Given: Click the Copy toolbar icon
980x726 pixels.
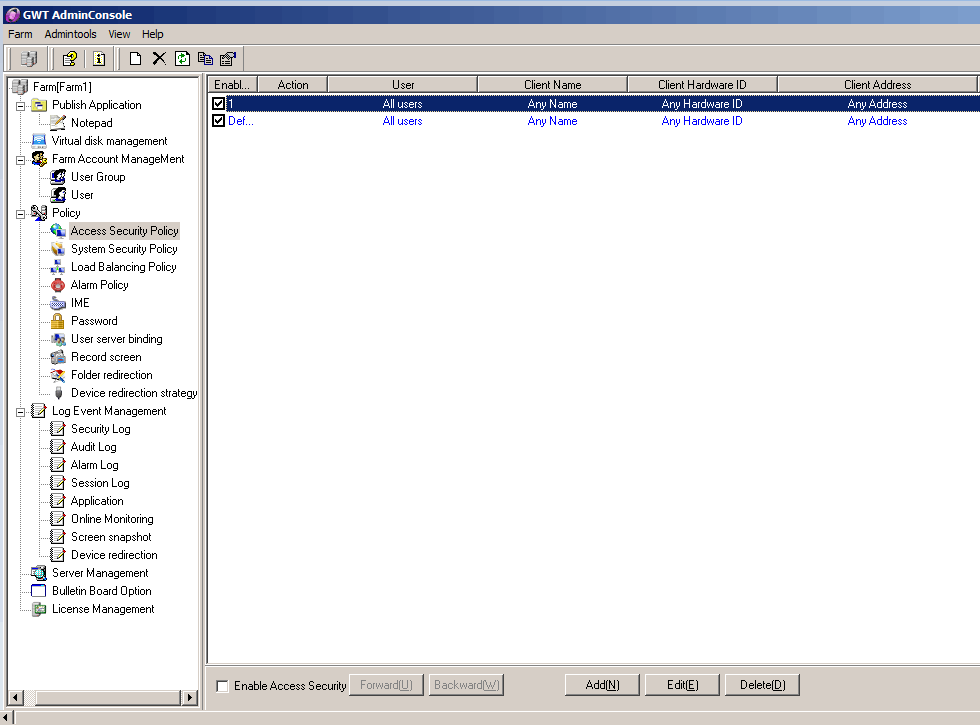Looking at the screenshot, I should coord(205,59).
